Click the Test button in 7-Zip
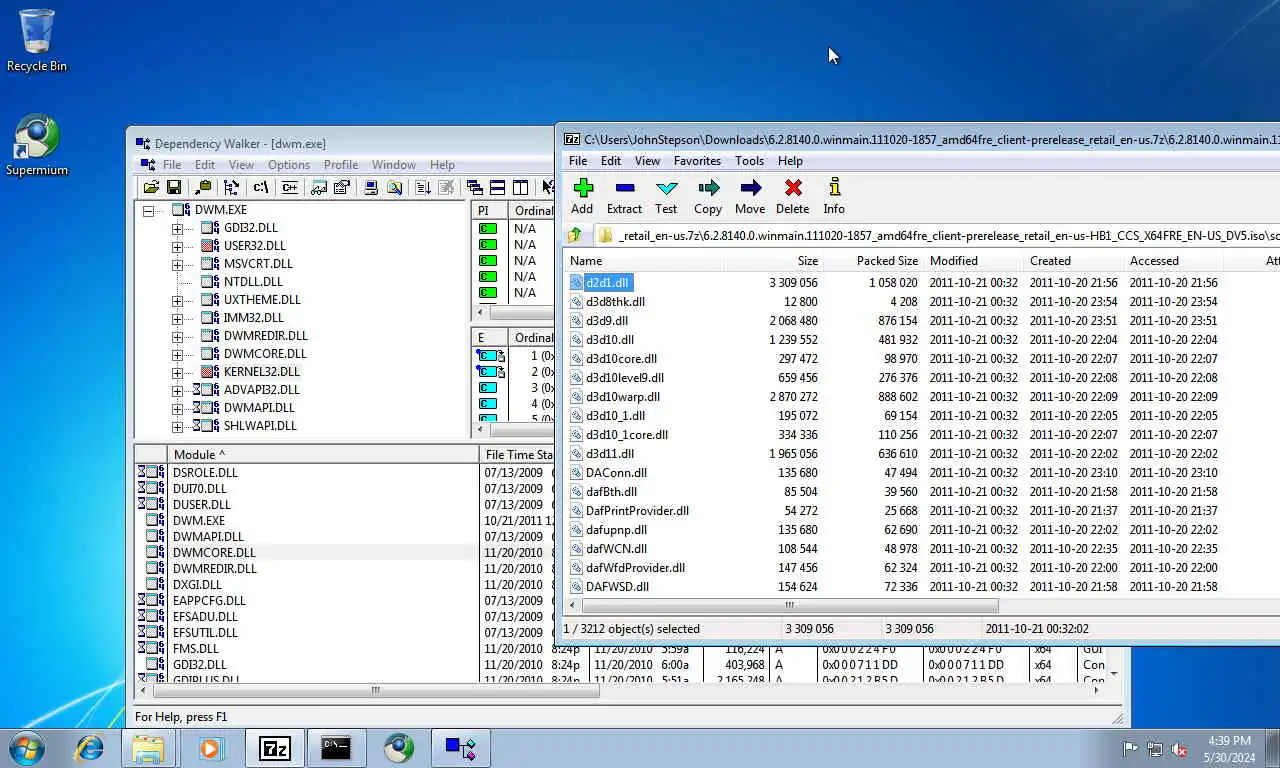Screen dimensions: 1280x768 tap(666, 196)
